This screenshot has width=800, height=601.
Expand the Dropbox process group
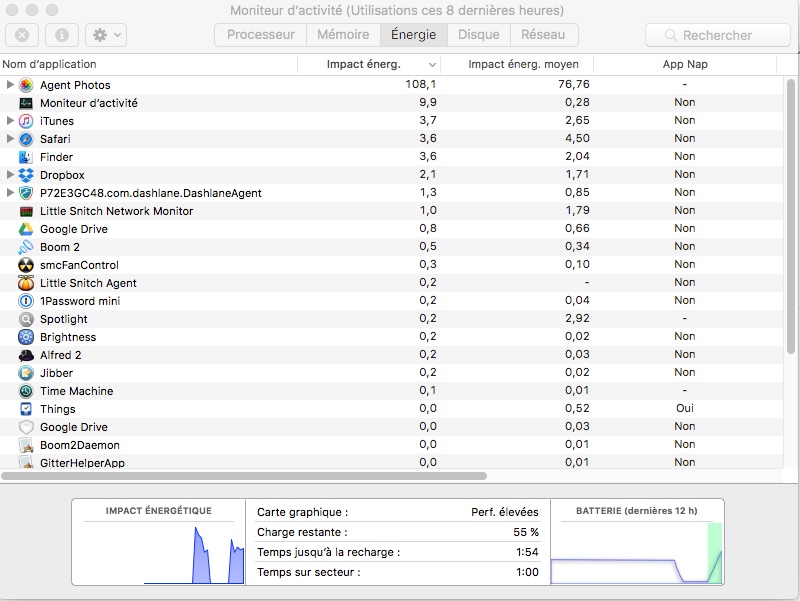(x=10, y=174)
